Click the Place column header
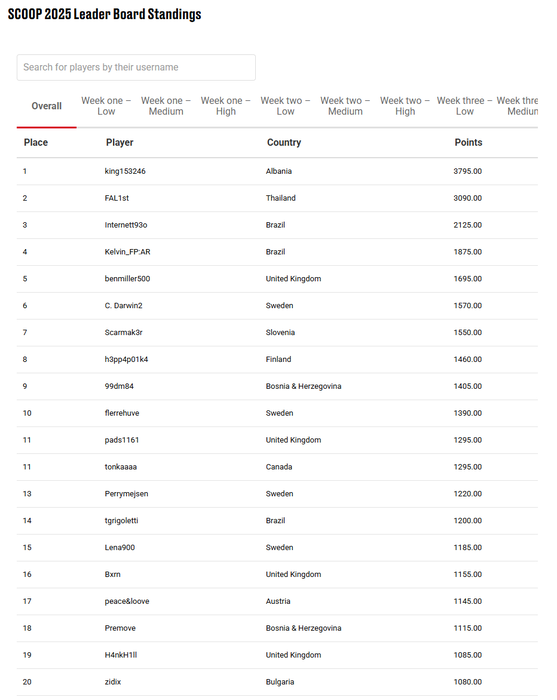 (x=36, y=142)
